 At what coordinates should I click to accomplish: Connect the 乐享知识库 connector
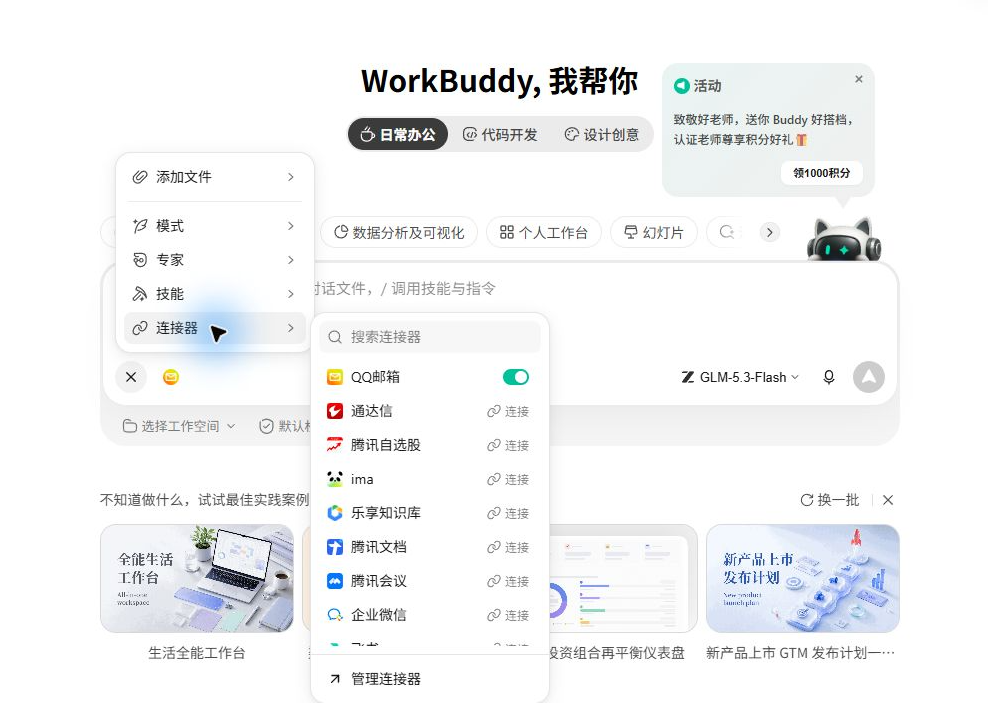click(508, 513)
